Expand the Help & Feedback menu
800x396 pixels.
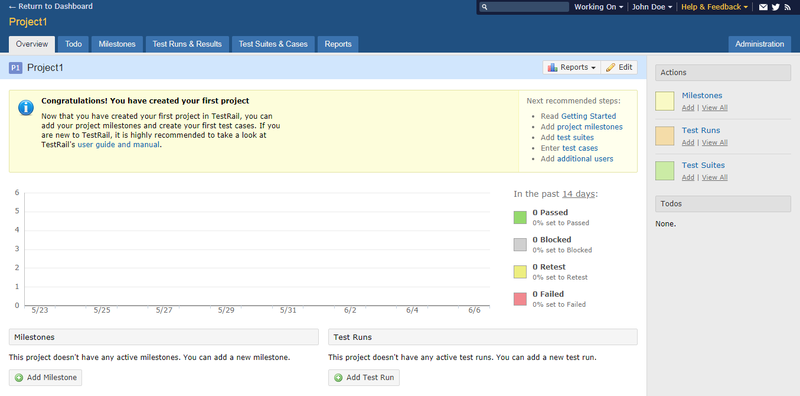[x=714, y=7]
